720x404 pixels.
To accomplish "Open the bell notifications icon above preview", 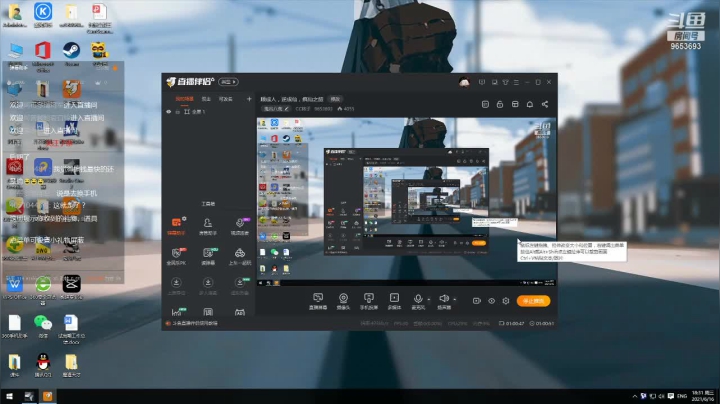I will click(529, 104).
